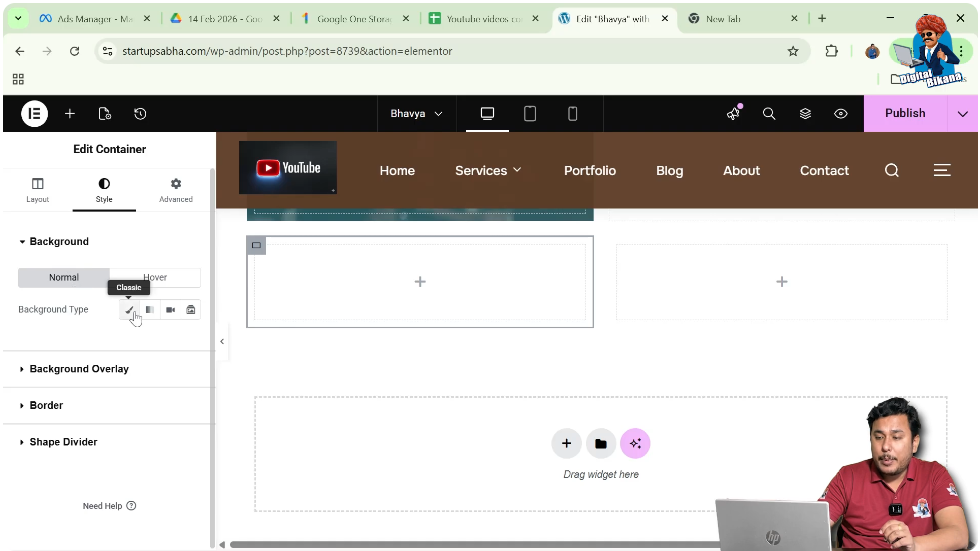980x551 pixels.
Task: Switch to Ads Manager browser tab
Action: 94,19
